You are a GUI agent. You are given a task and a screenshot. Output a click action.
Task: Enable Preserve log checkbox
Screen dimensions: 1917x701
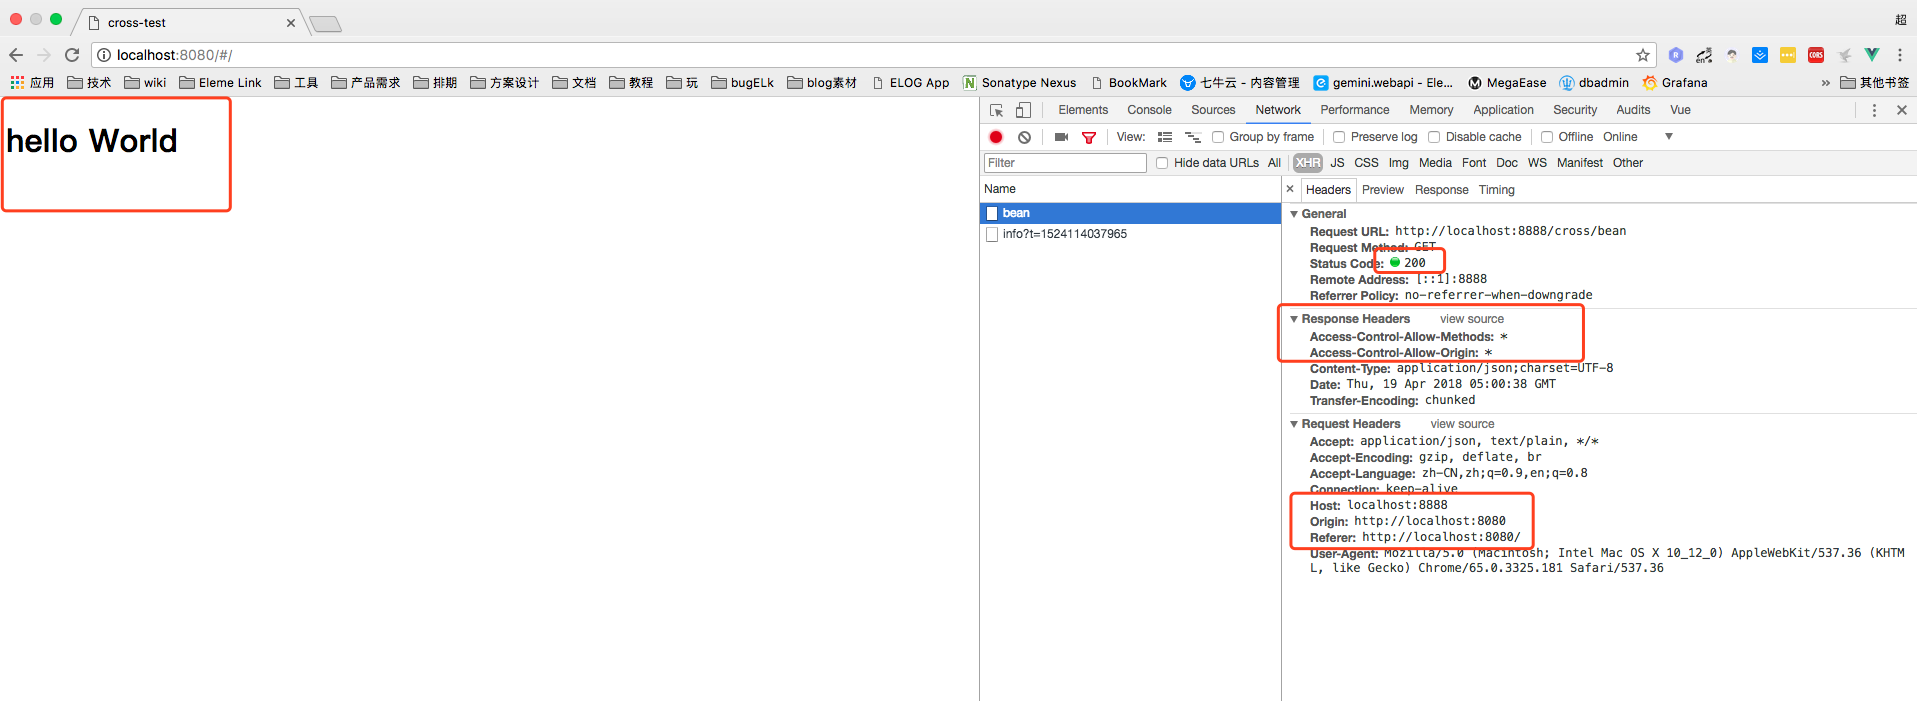1339,137
